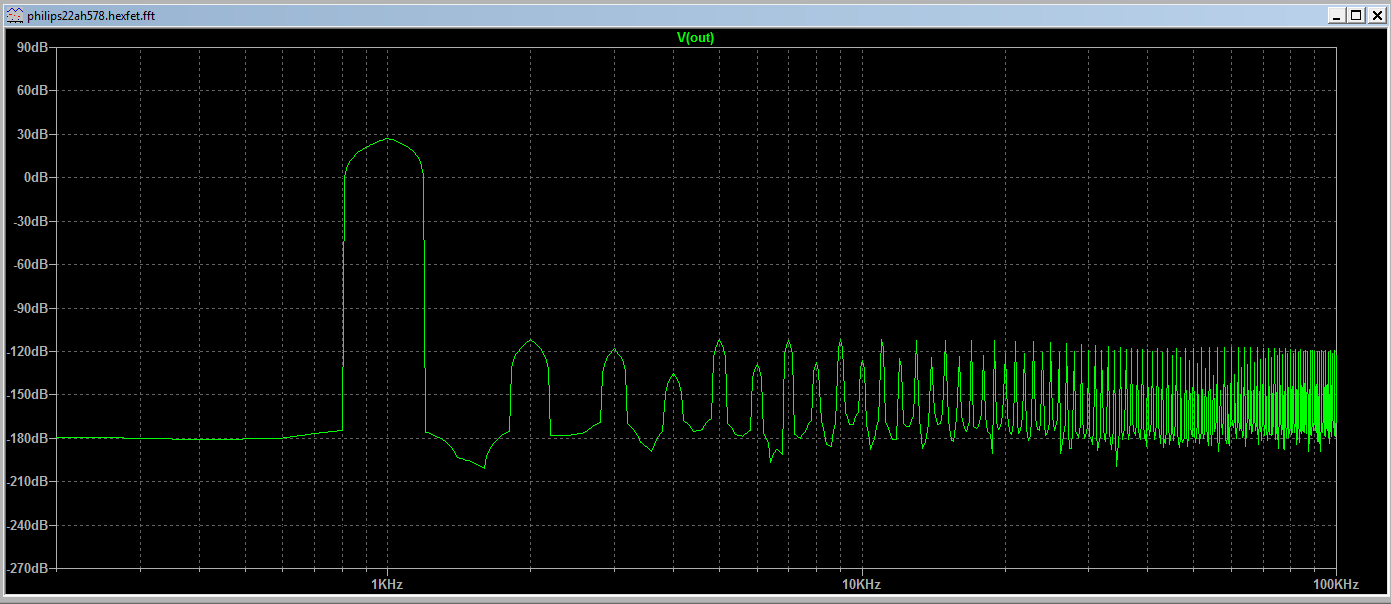Maximize the FFT plot window
The width and height of the screenshot is (1391, 604).
[1355, 15]
